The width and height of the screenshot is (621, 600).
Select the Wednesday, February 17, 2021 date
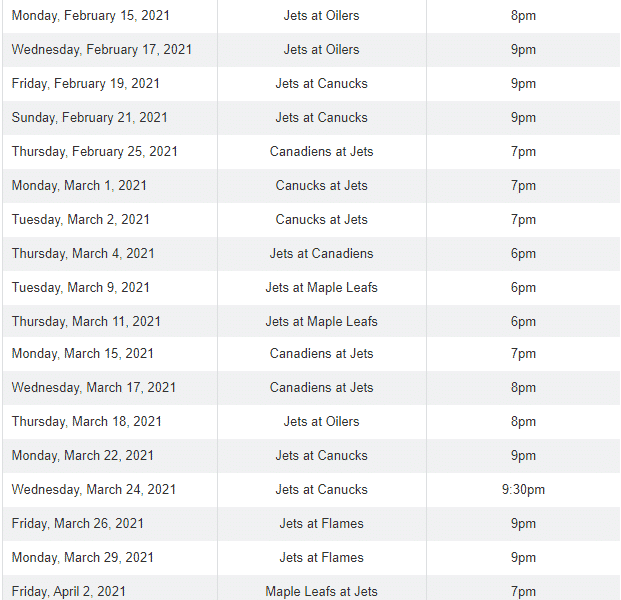point(102,50)
